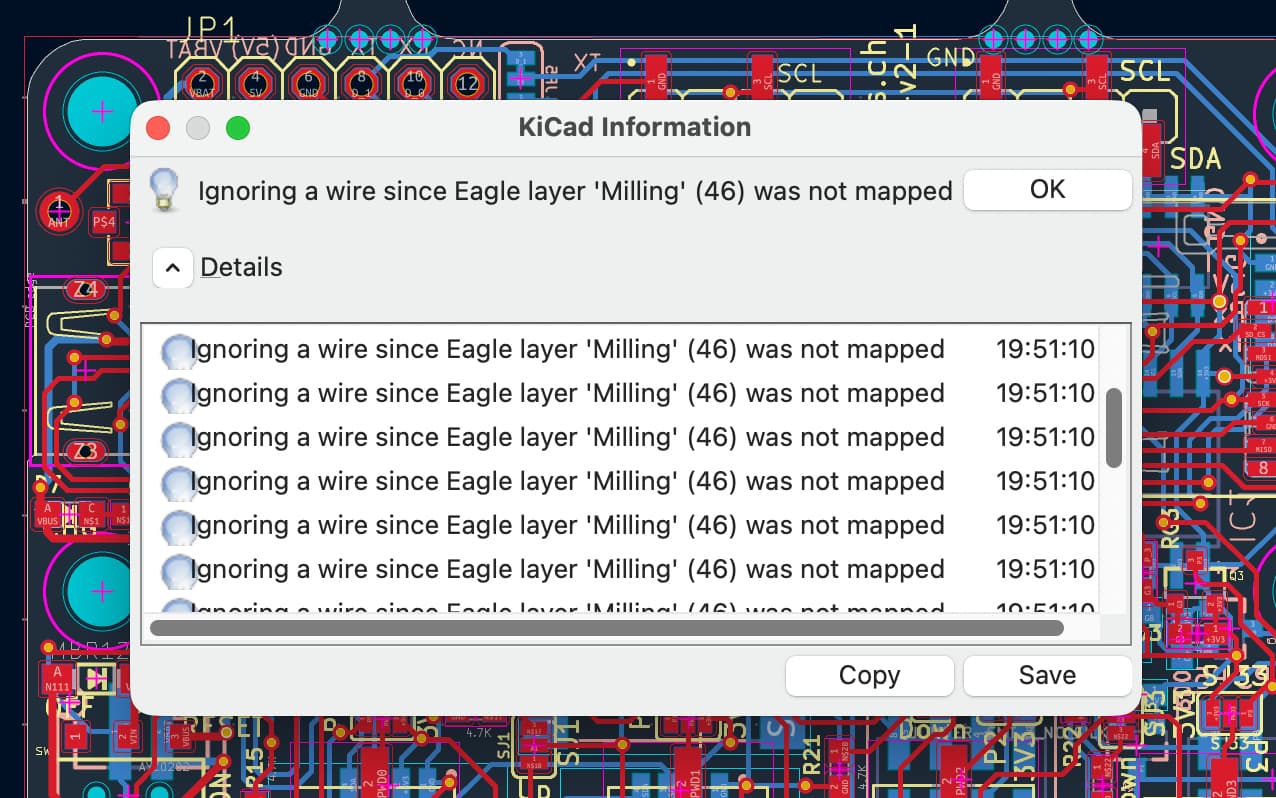Screen dimensions: 1276x798
Task: Click the lightbulb info icon beside the message
Action: 164,189
